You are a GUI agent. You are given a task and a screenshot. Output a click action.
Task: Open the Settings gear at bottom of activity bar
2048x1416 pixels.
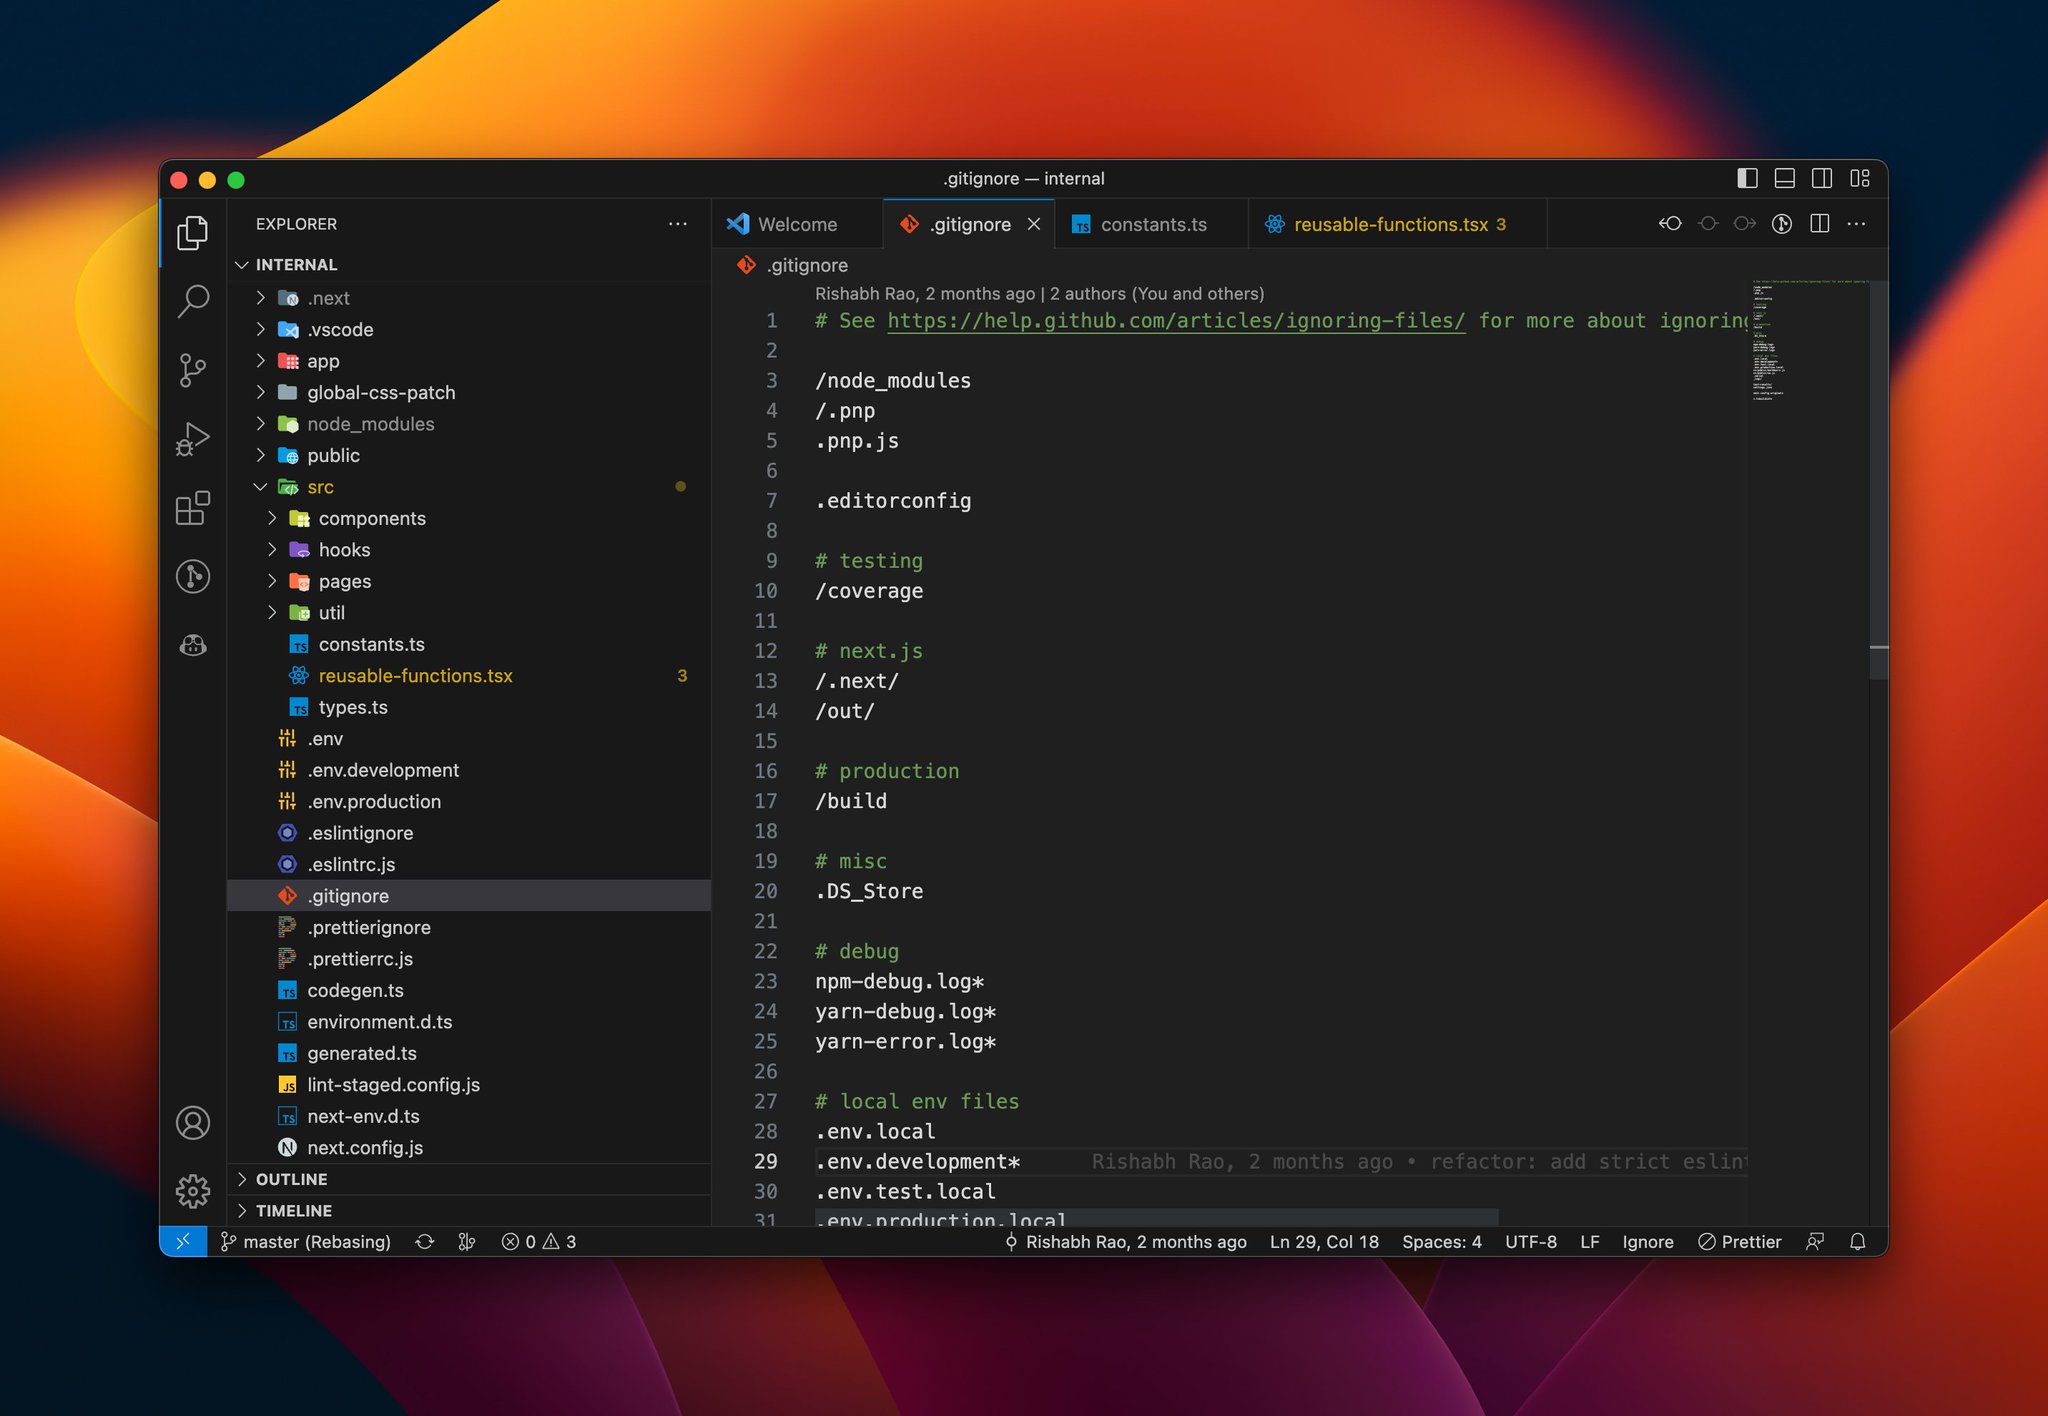(x=193, y=1191)
